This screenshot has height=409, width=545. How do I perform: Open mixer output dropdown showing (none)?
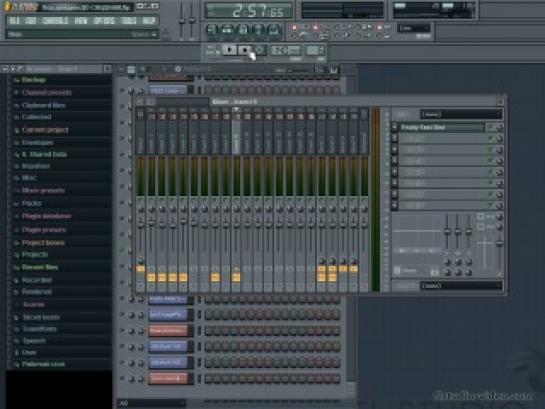461,286
